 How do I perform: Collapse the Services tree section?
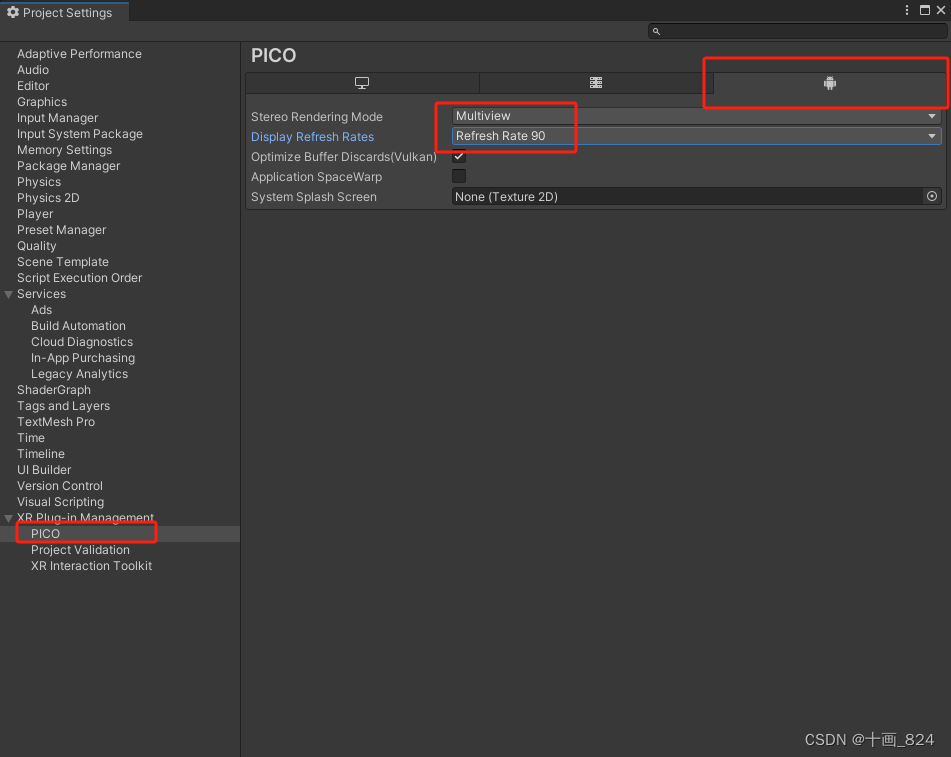click(x=8, y=294)
